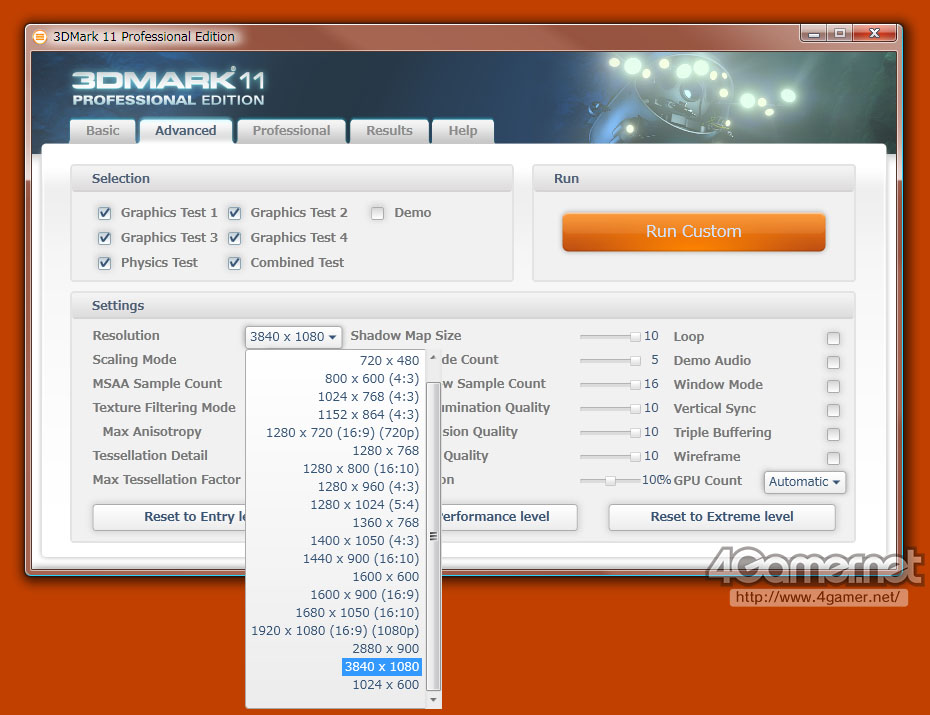930x715 pixels.
Task: Go to the Professional tab
Action: (291, 131)
